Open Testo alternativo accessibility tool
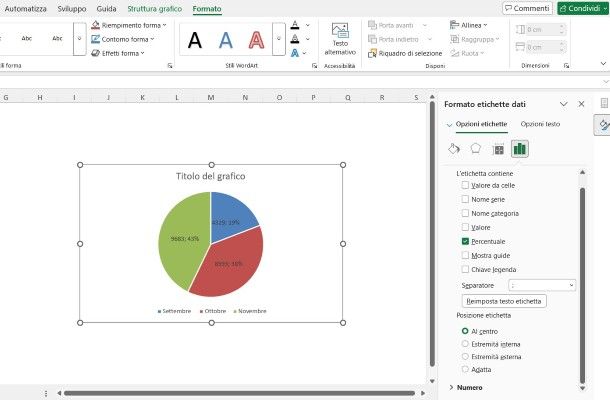 pos(340,39)
